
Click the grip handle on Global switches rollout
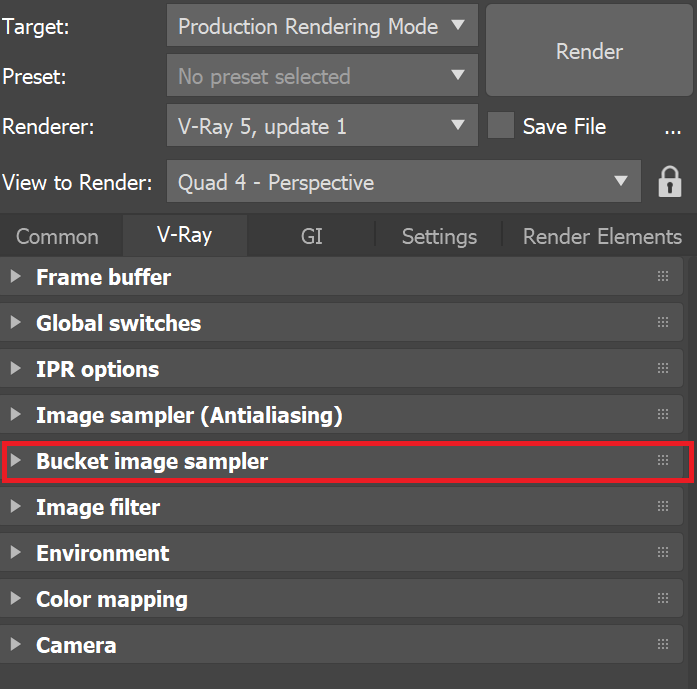662,323
